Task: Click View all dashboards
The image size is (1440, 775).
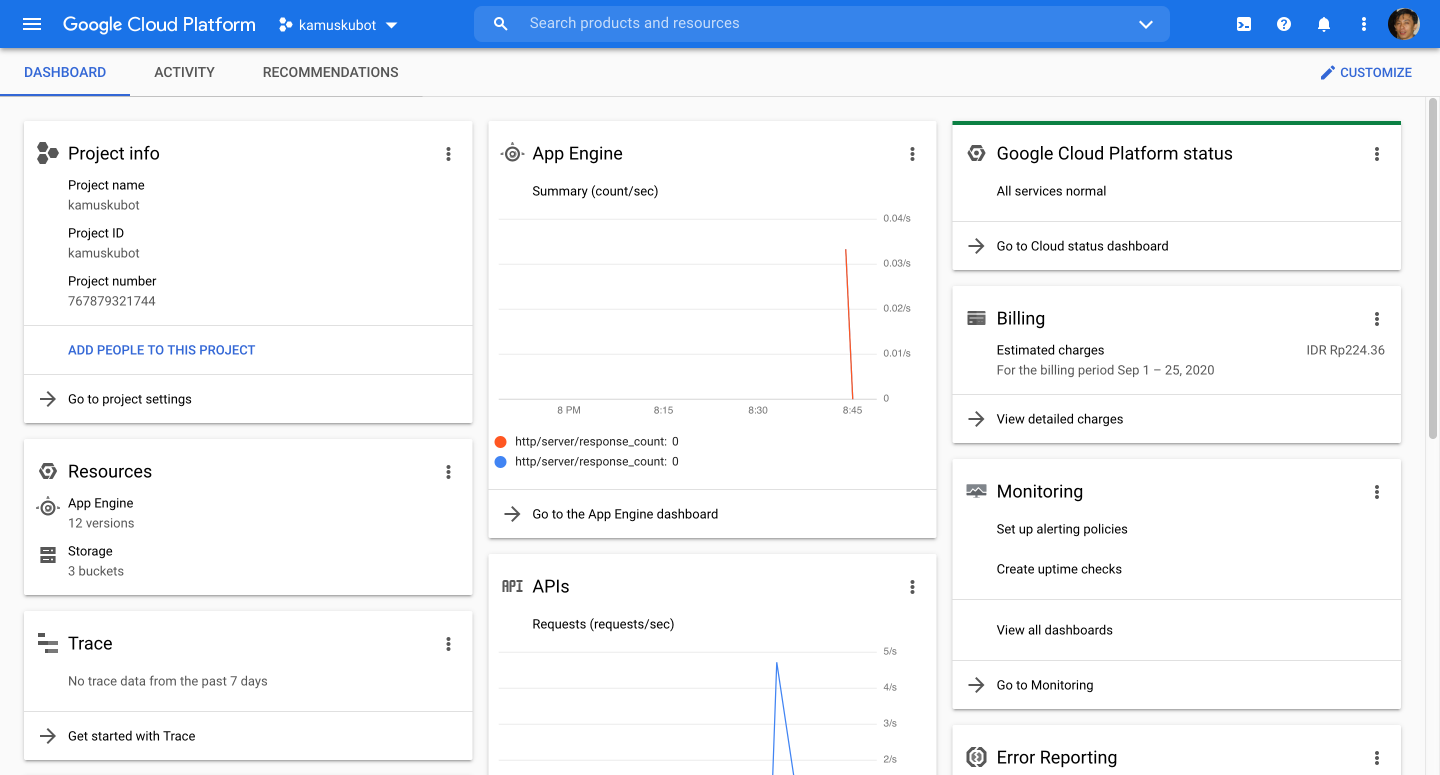Action: point(1054,630)
